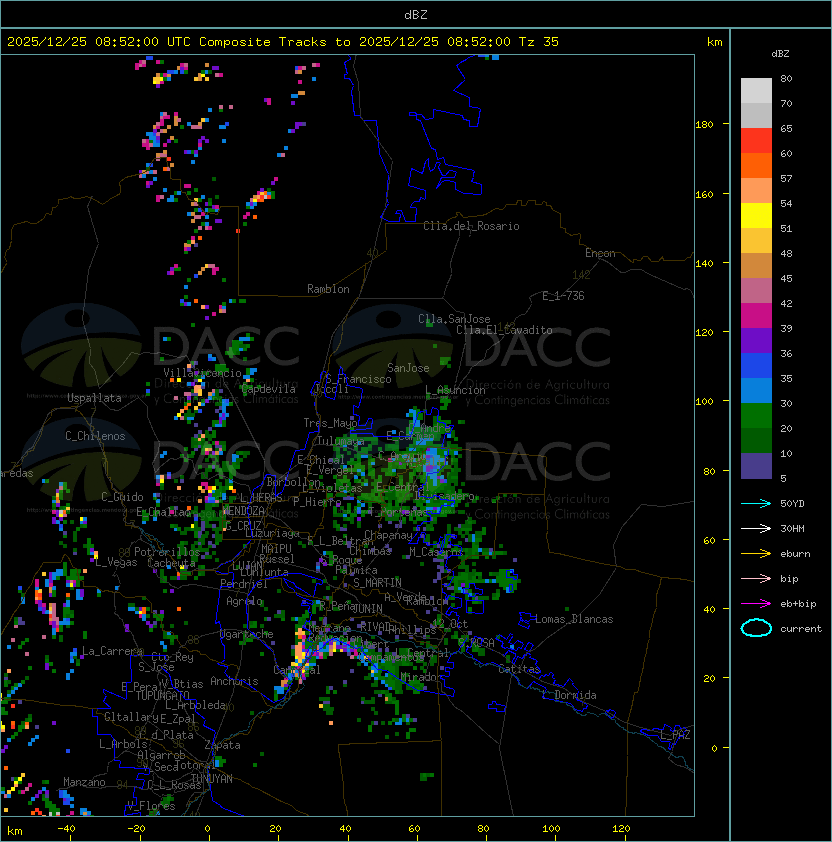Click the C_Chilenos label
832x842 pixels.
tap(95, 436)
